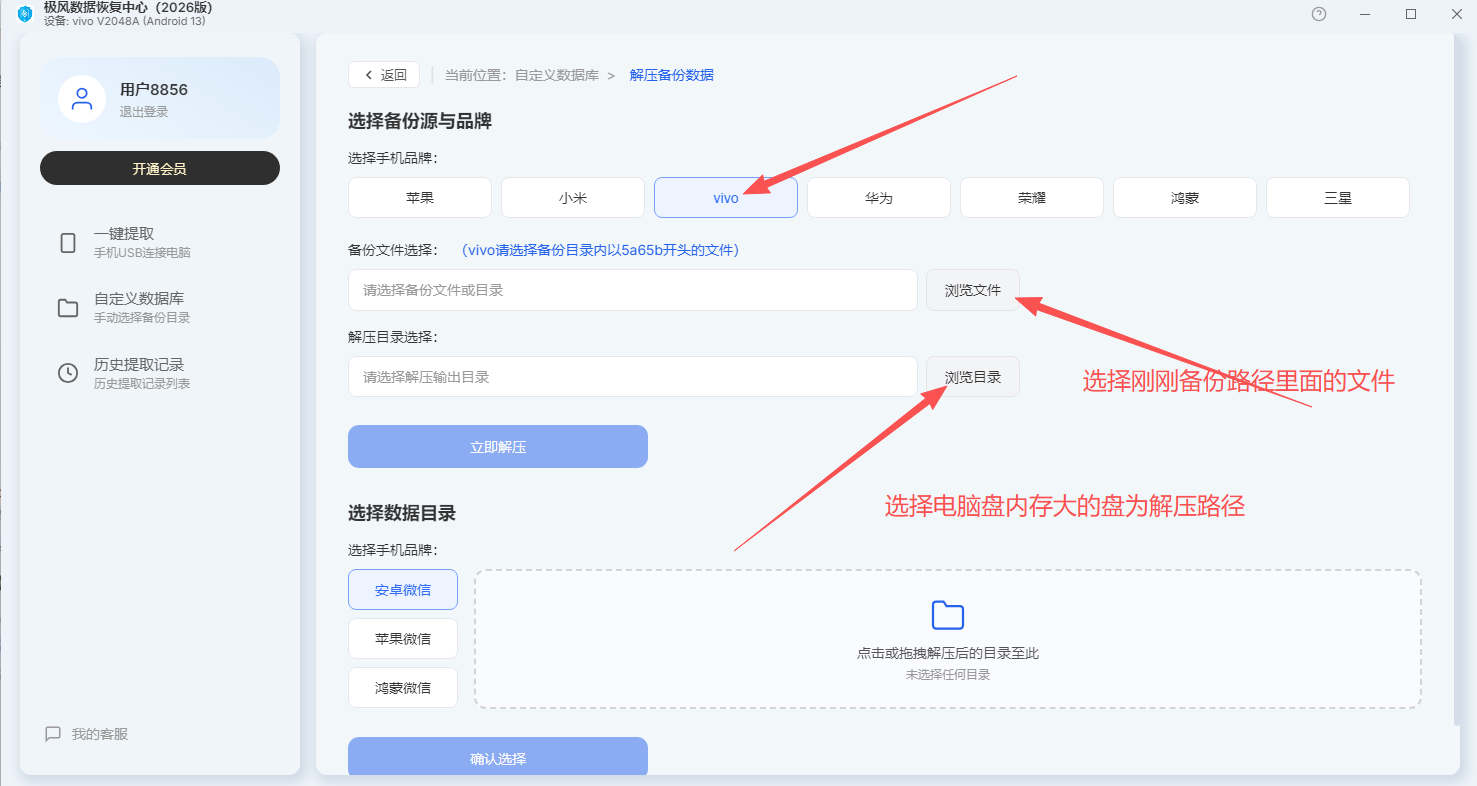The height and width of the screenshot is (786, 1477).
Task: Choose the 苹果微信 data type
Action: [x=403, y=638]
